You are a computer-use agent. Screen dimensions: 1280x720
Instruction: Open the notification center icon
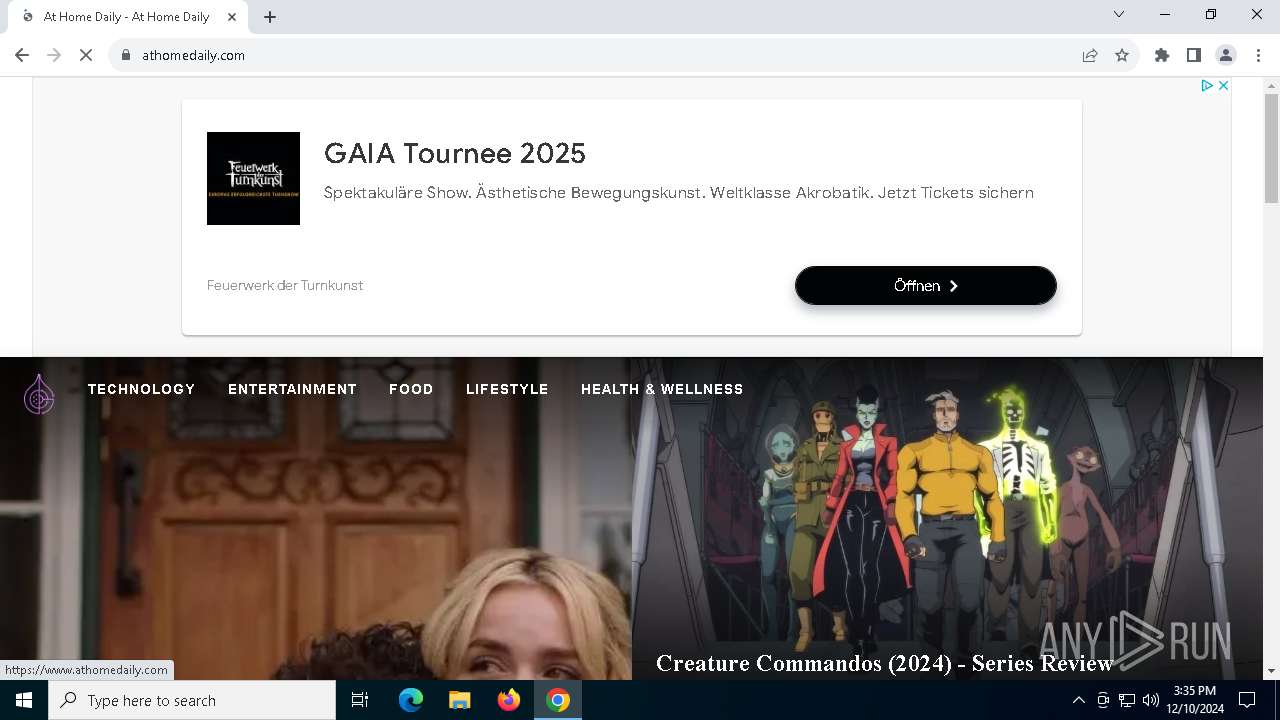[1247, 700]
